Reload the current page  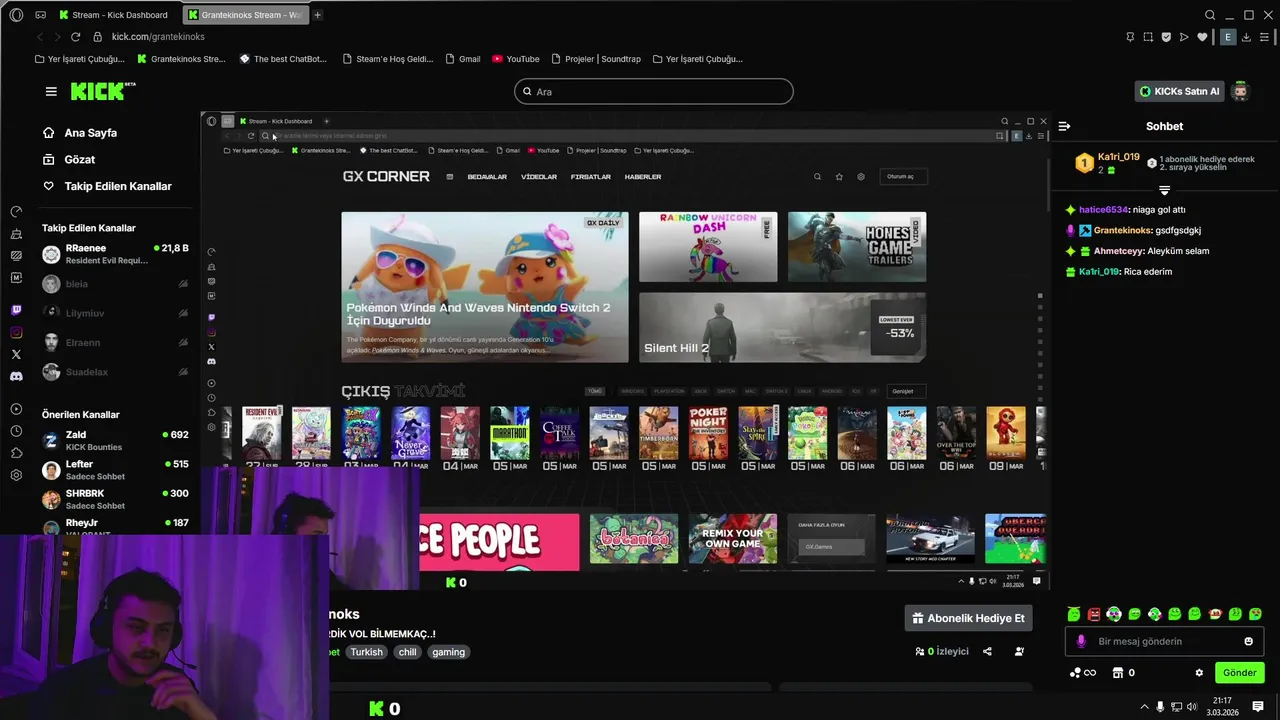[76, 36]
